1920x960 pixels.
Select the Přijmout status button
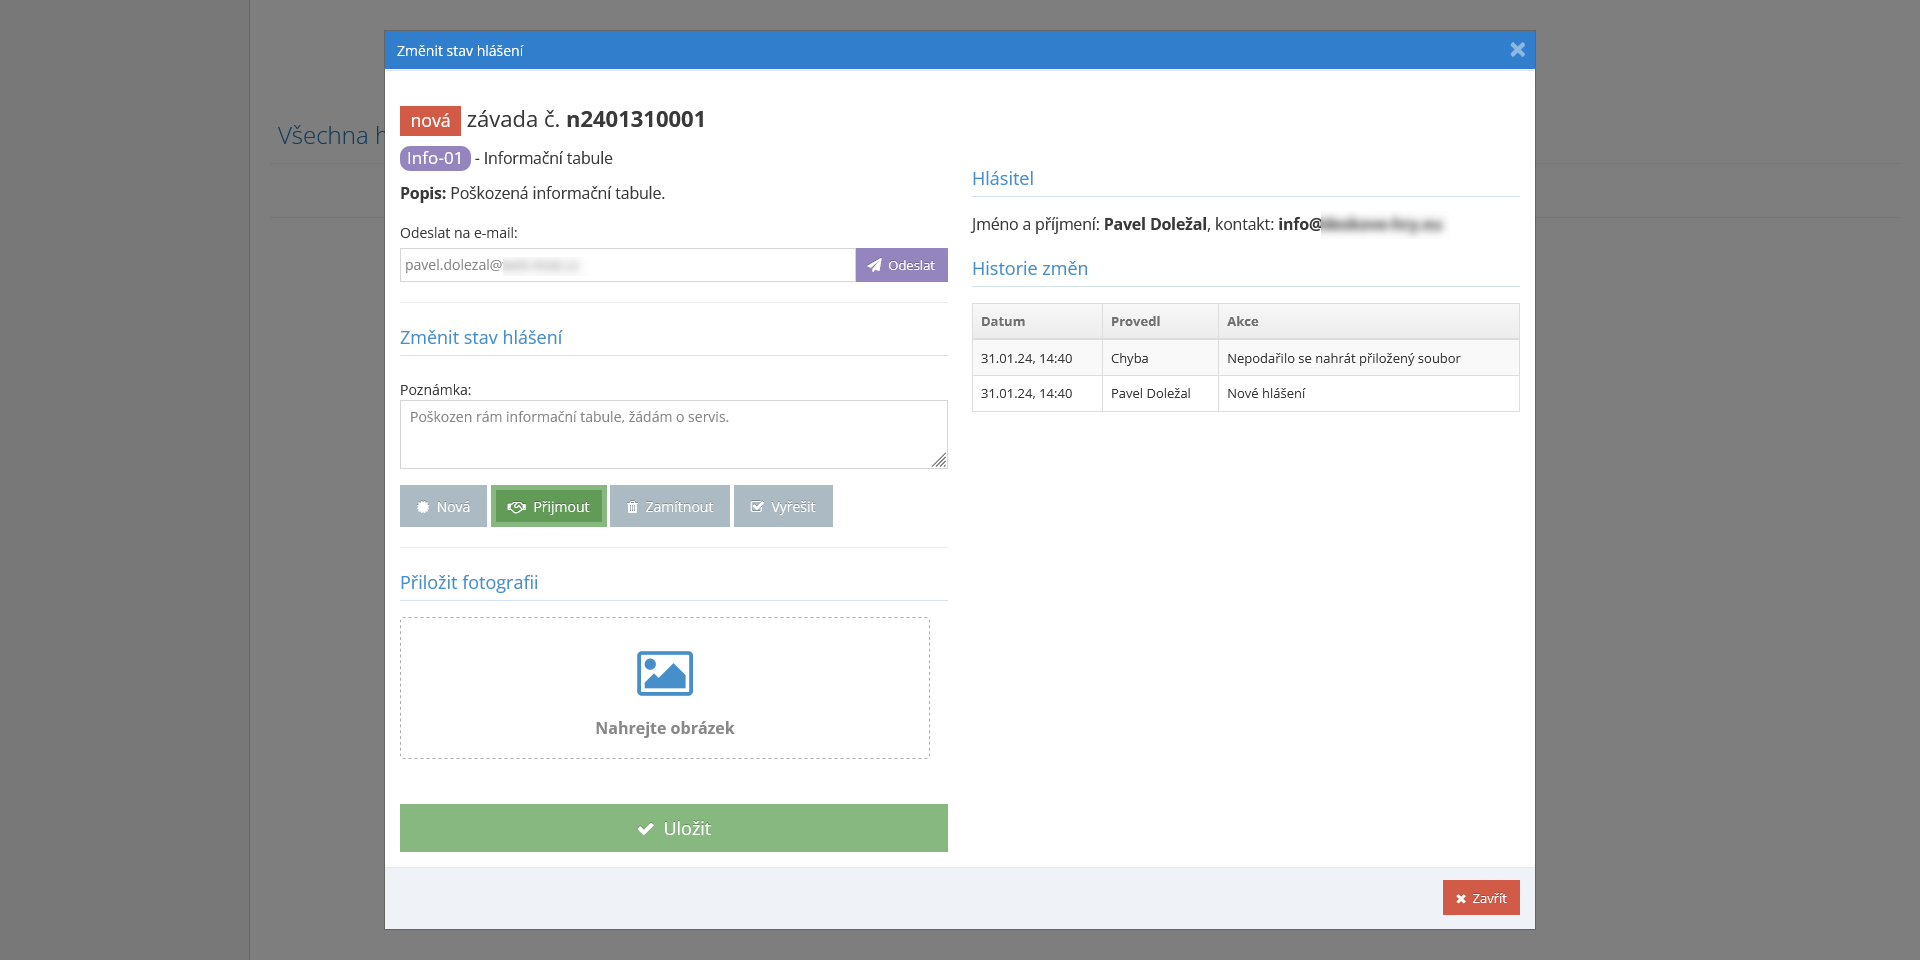click(549, 507)
